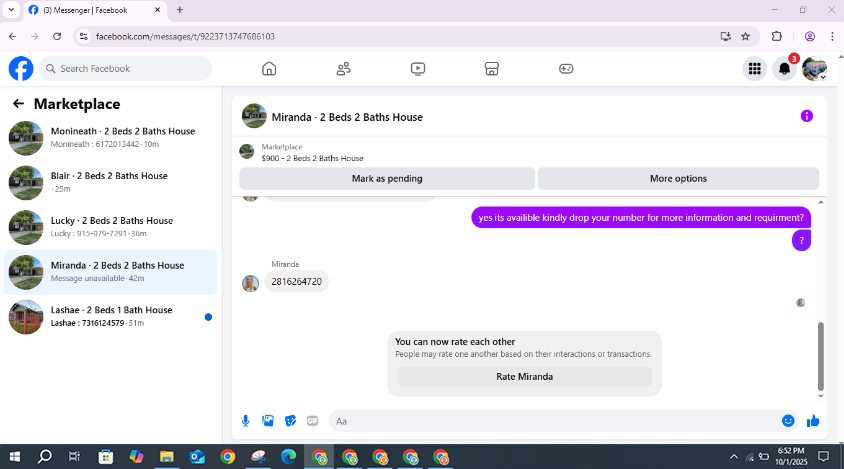Viewport: 844px width, 469px height.
Task: Open Facebook home logo
Action: (x=21, y=69)
